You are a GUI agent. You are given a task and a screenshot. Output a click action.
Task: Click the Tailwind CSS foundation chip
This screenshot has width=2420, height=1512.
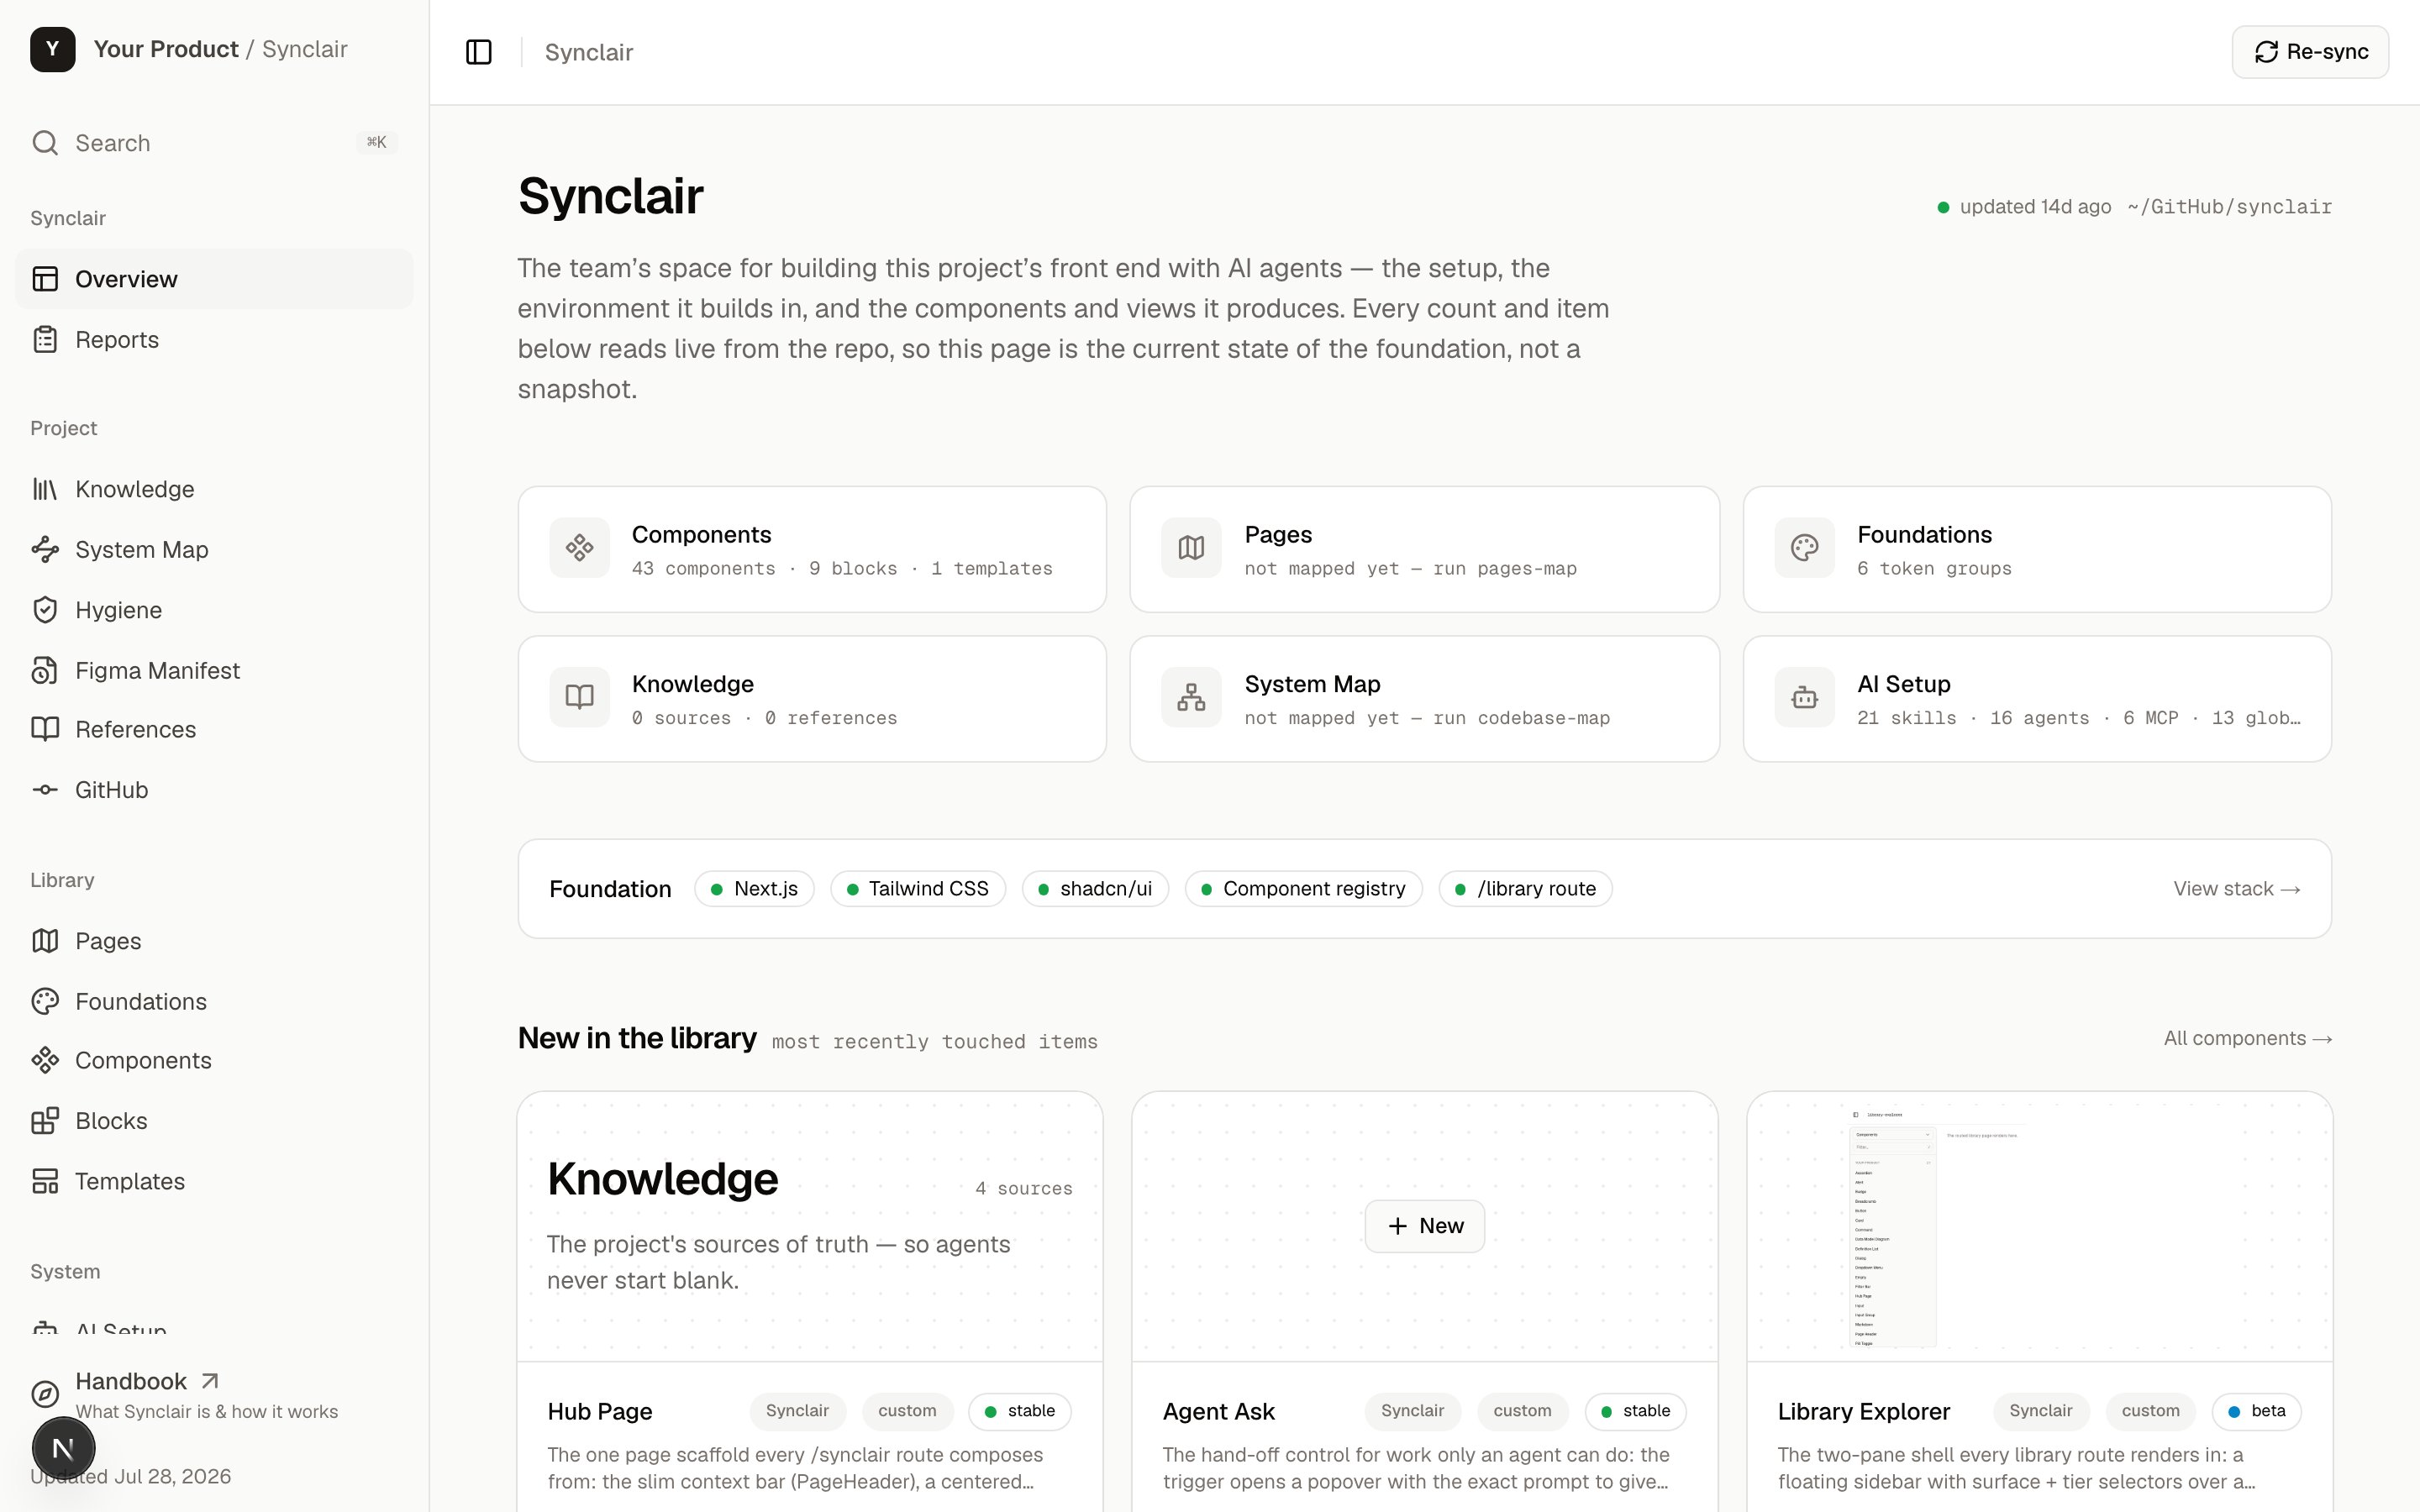click(918, 889)
